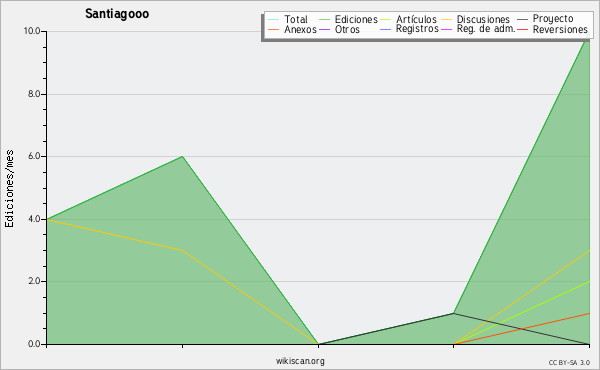The image size is (600, 370).
Task: Click the Reversiones legend label
Action: (560, 29)
